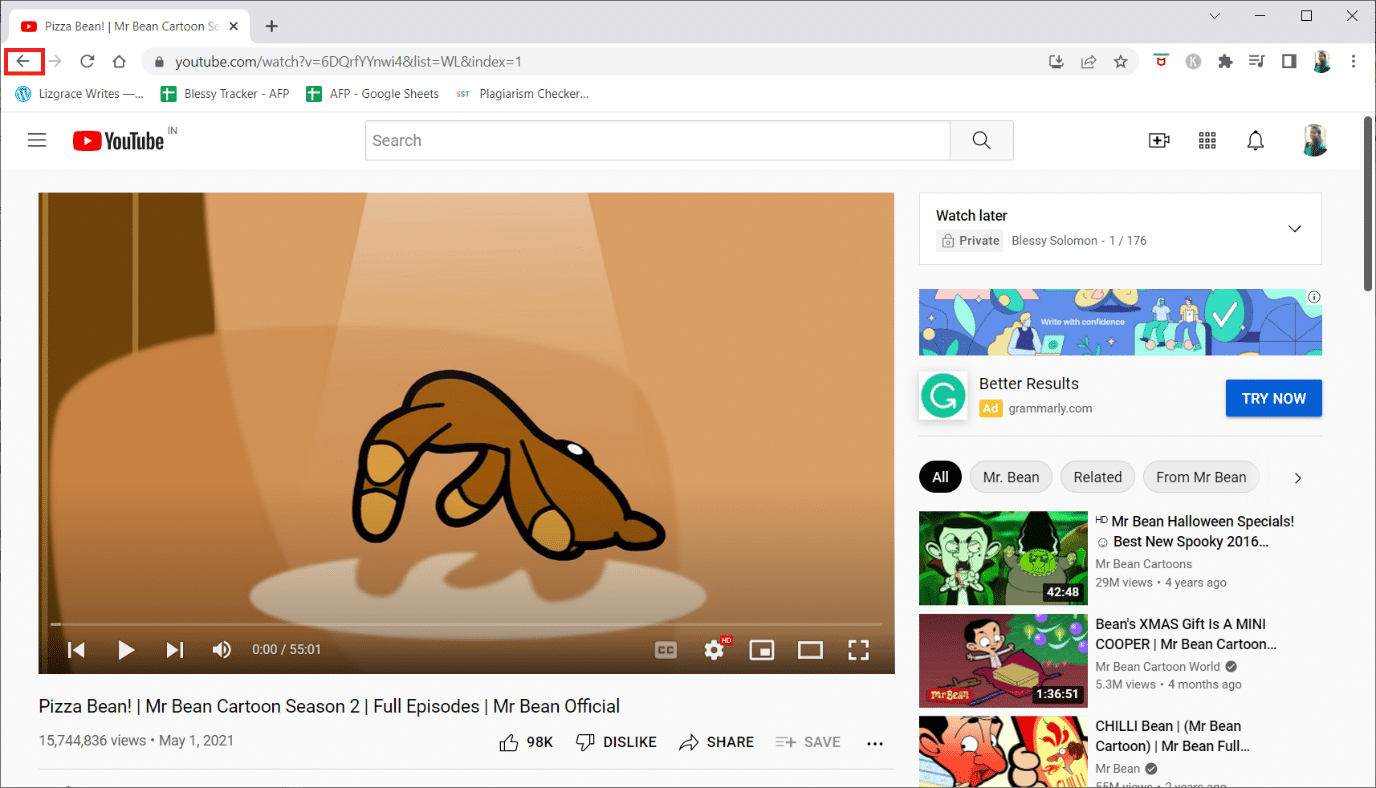Open the hamburger guide menu
This screenshot has height=788, width=1376.
point(37,141)
